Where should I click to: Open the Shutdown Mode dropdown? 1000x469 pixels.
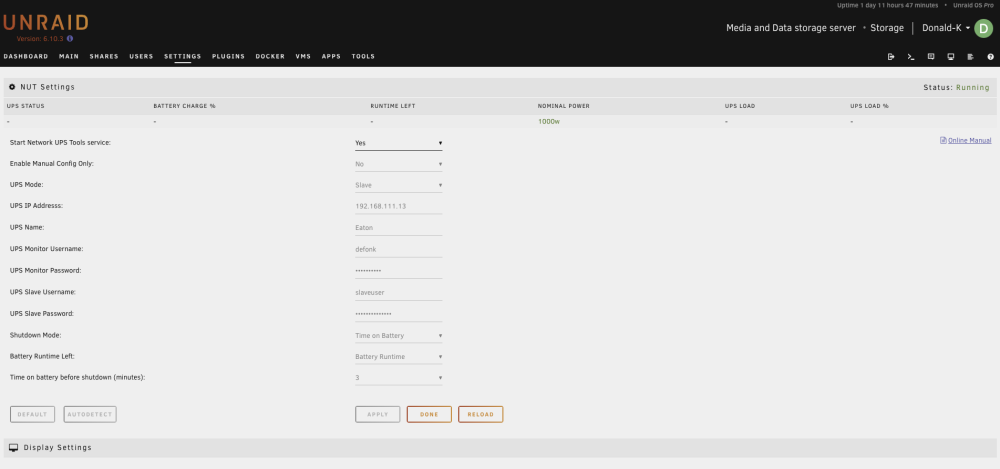(399, 336)
